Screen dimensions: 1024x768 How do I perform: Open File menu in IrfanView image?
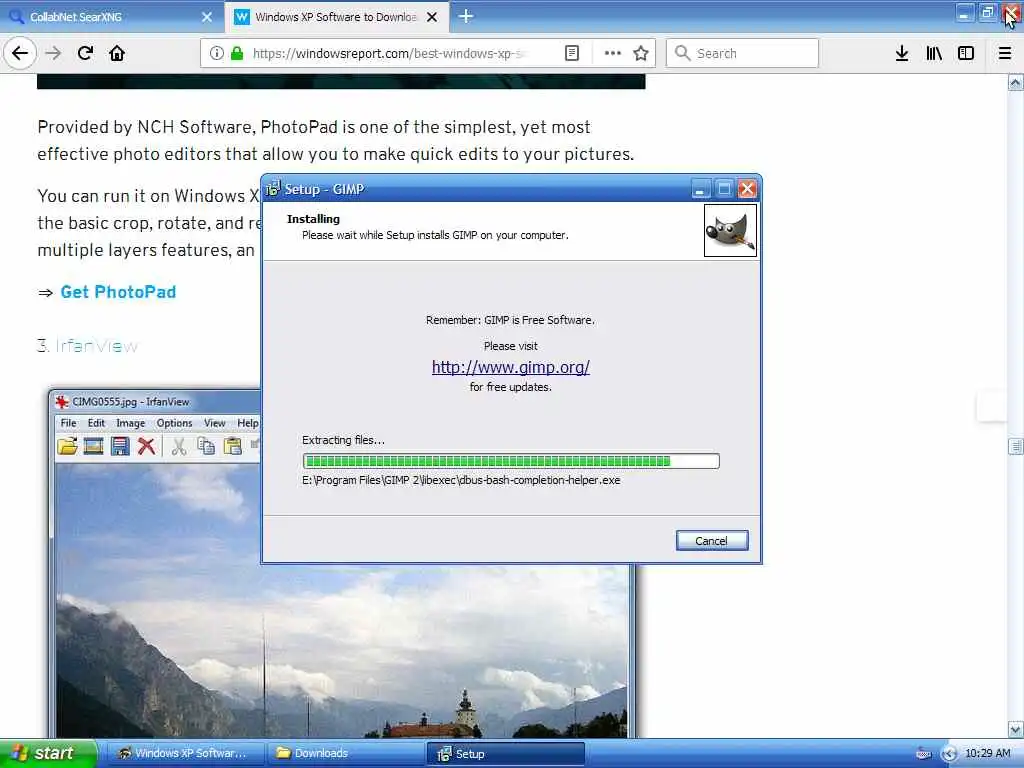pos(69,423)
